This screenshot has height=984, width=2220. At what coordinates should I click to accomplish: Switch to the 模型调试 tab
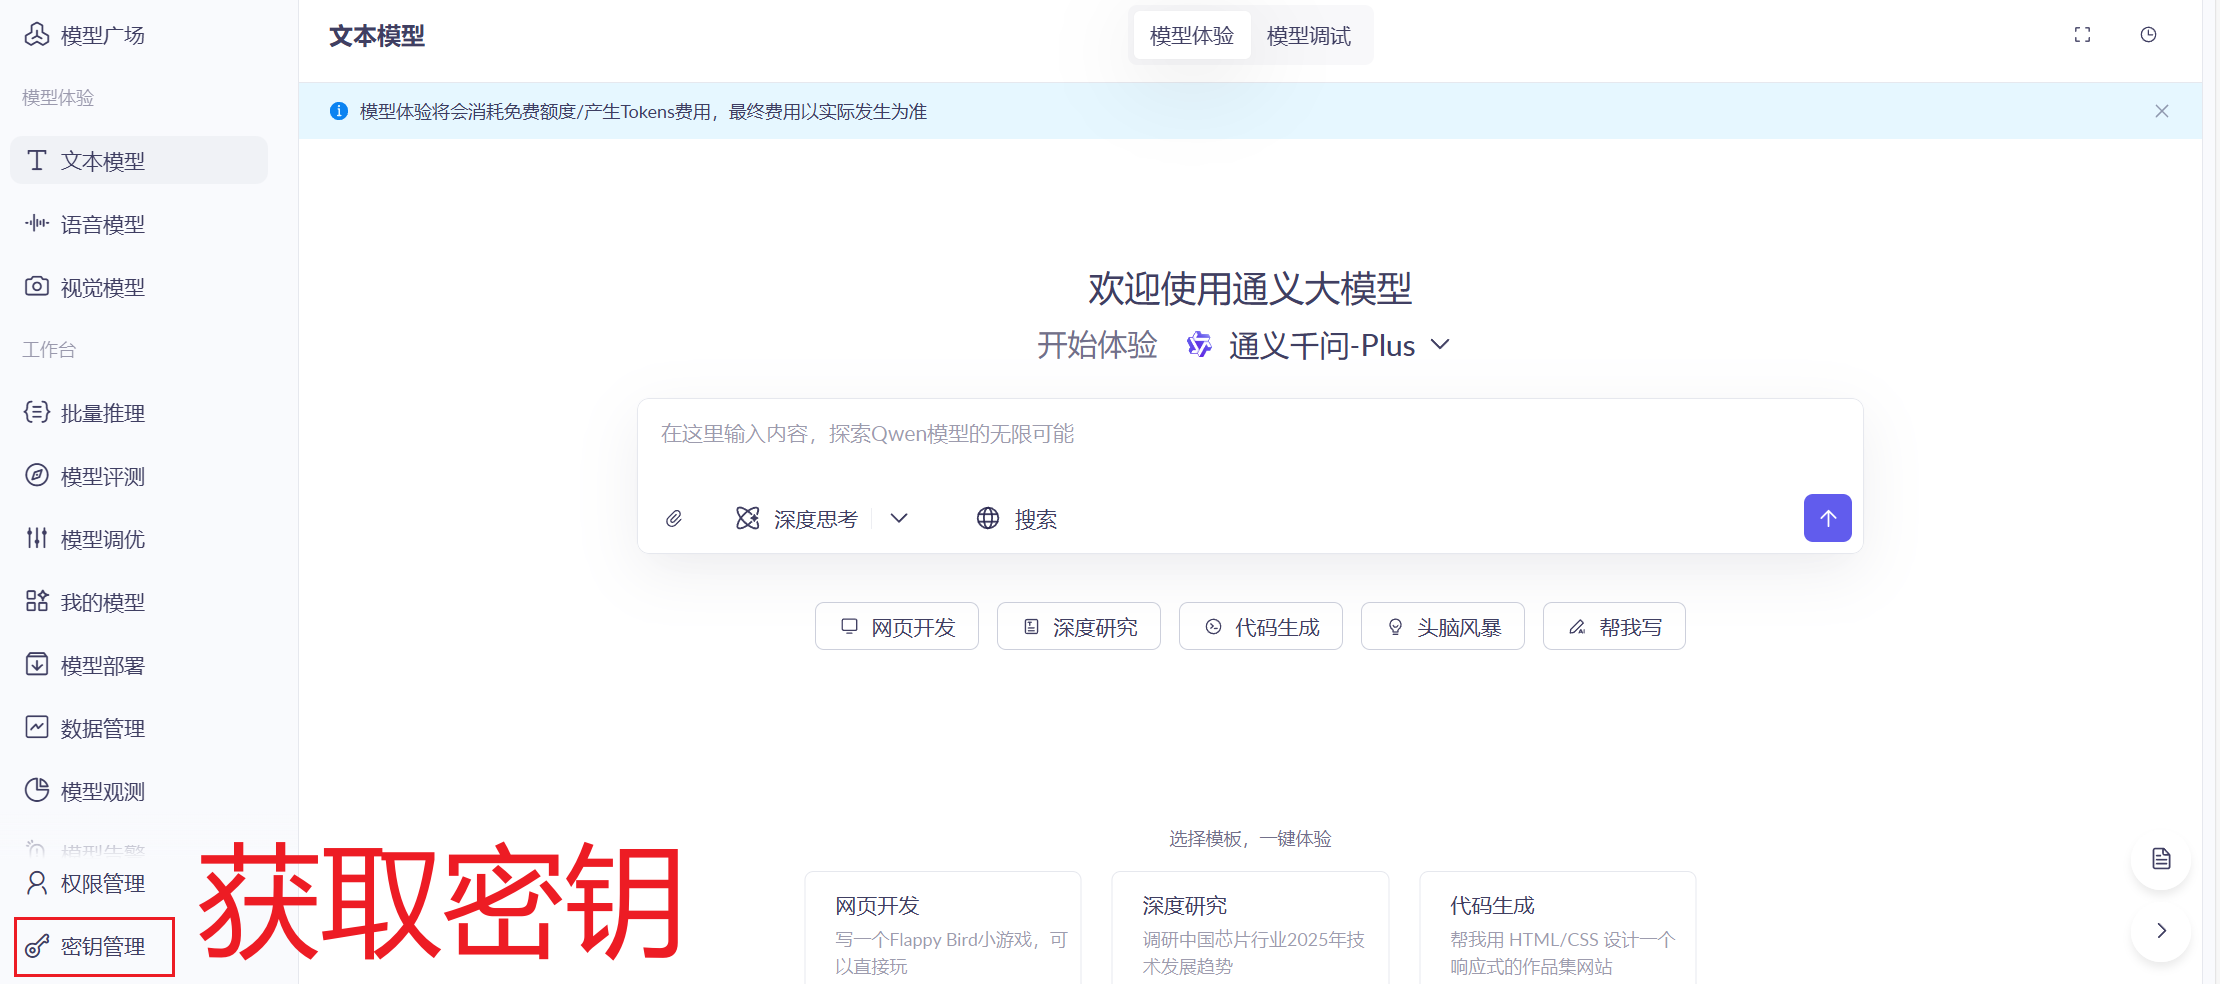click(1308, 36)
